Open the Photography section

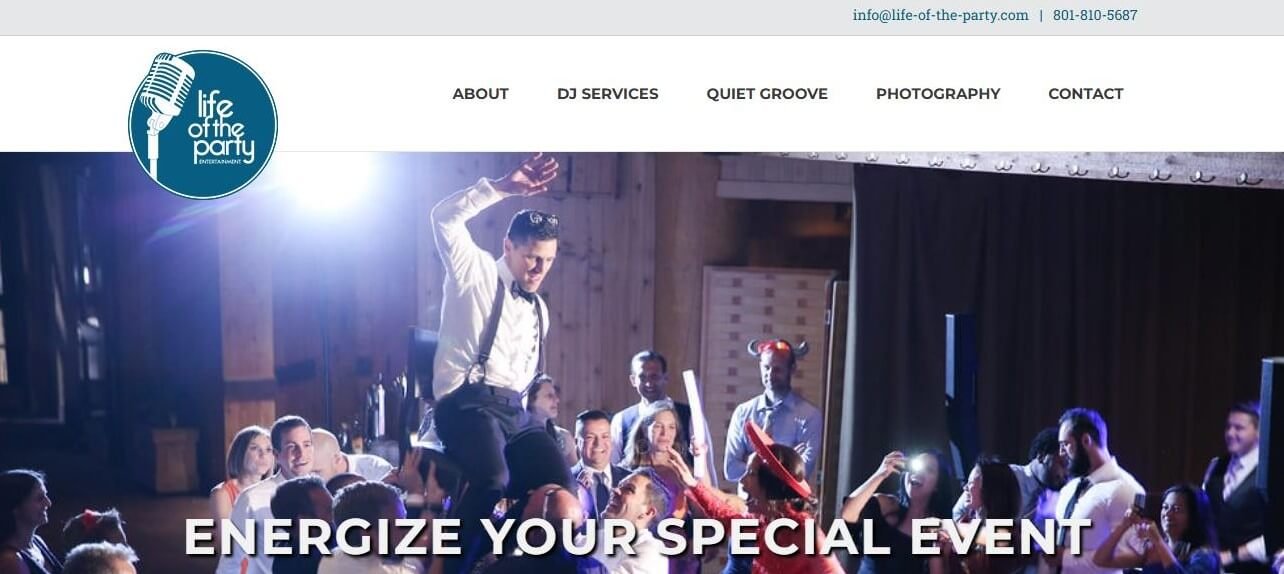(938, 94)
